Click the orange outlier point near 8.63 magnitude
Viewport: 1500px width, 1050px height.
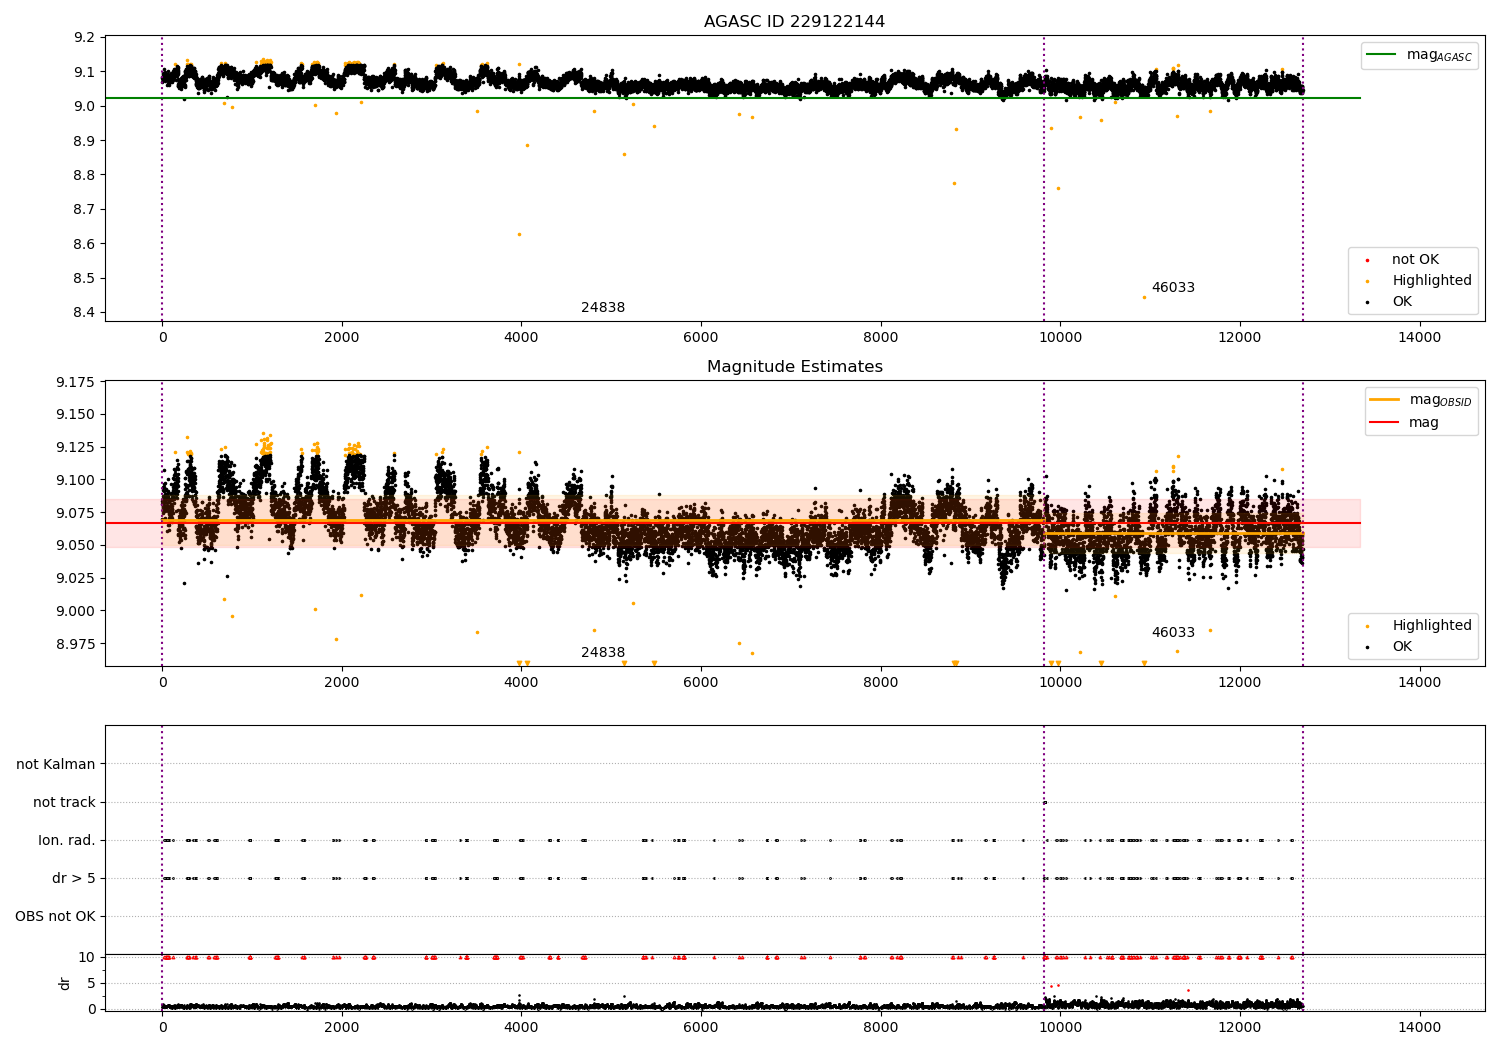pyautogui.click(x=519, y=234)
